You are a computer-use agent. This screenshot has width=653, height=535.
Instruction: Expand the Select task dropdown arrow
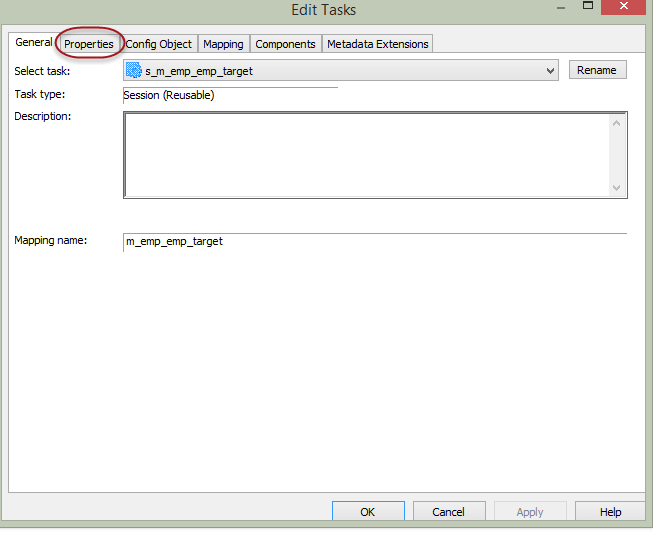pyautogui.click(x=550, y=71)
